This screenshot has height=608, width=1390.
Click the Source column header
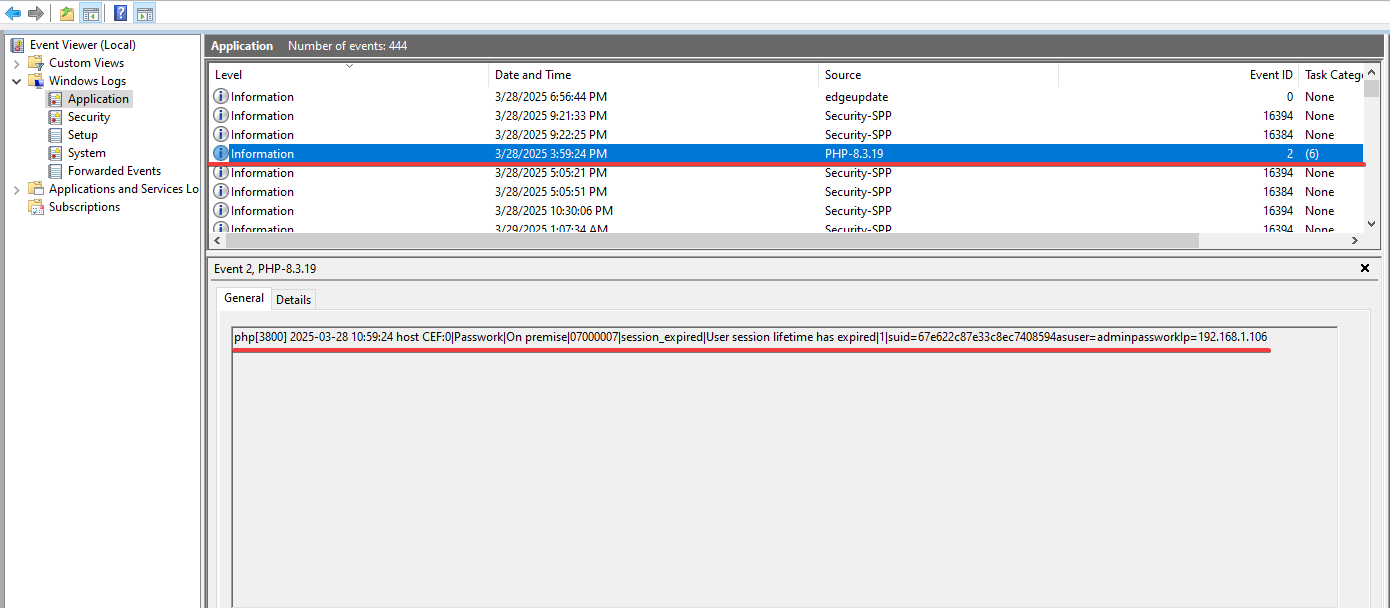point(842,74)
